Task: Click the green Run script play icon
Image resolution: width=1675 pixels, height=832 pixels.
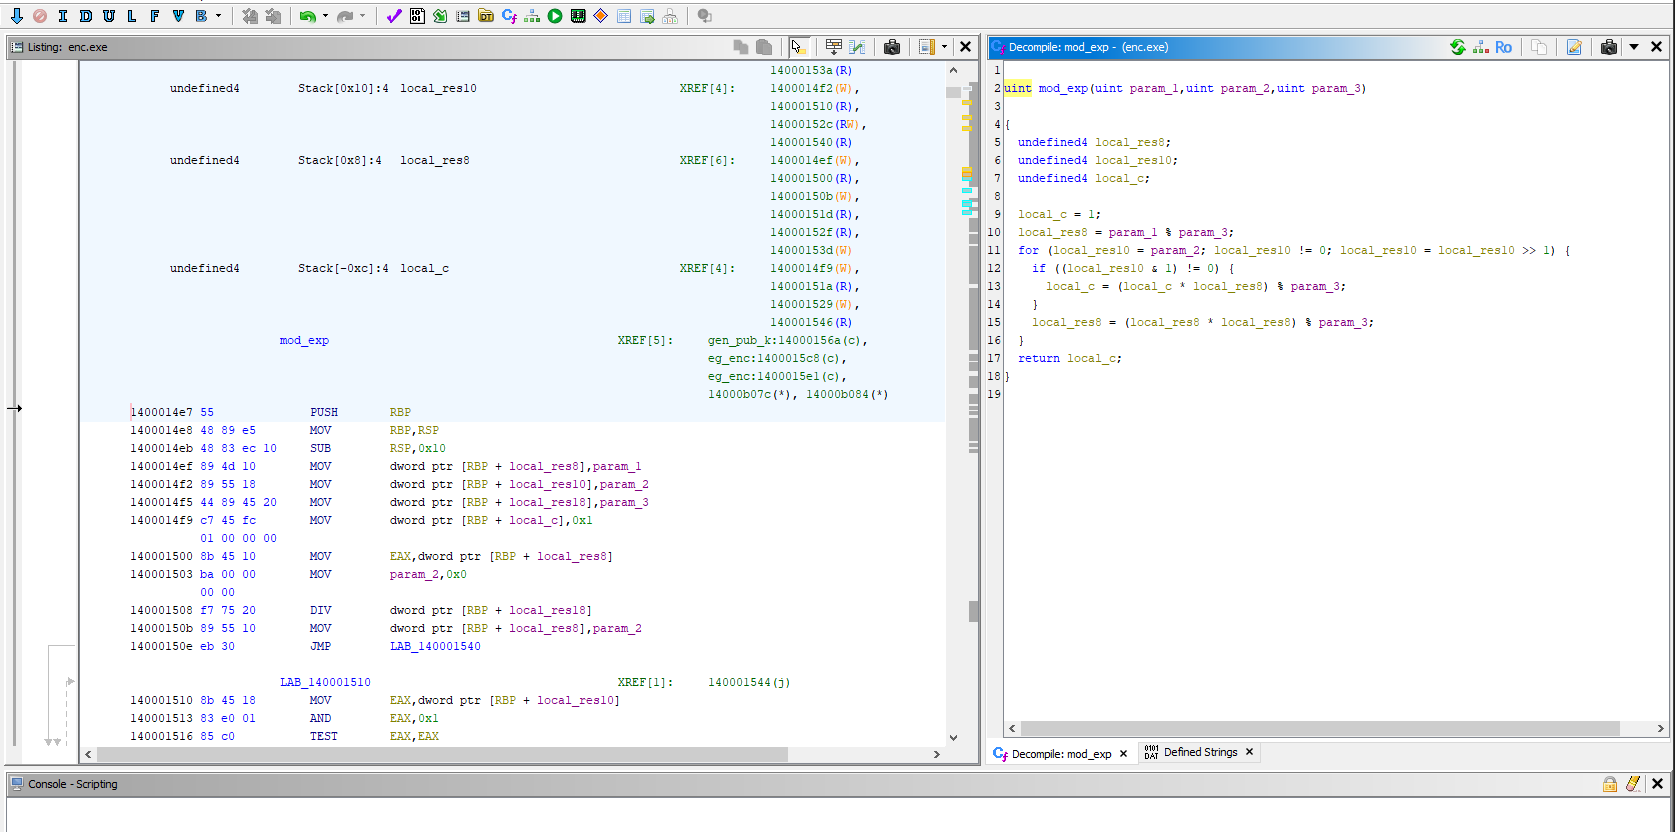Action: (x=555, y=16)
